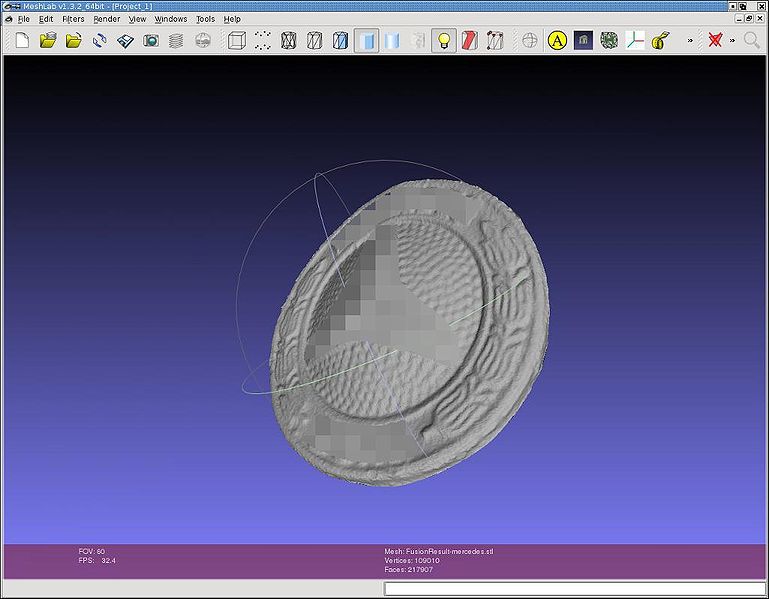The image size is (769, 599).
Task: Switch to points render mode
Action: [263, 40]
